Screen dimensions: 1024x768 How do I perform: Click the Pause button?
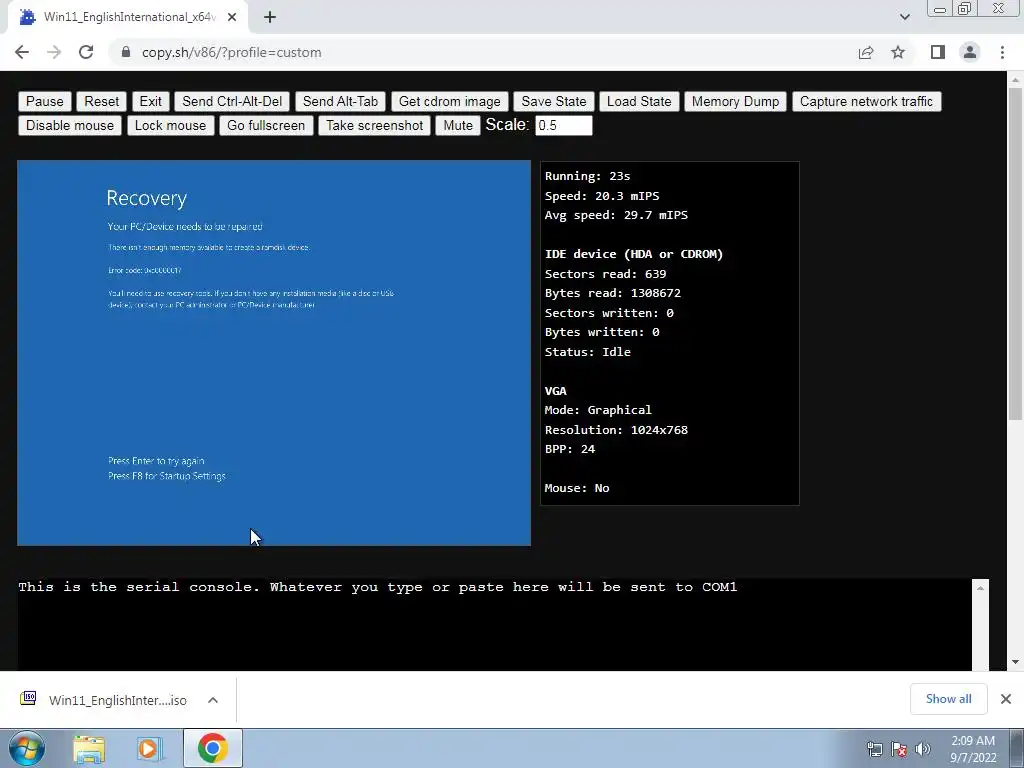[44, 101]
